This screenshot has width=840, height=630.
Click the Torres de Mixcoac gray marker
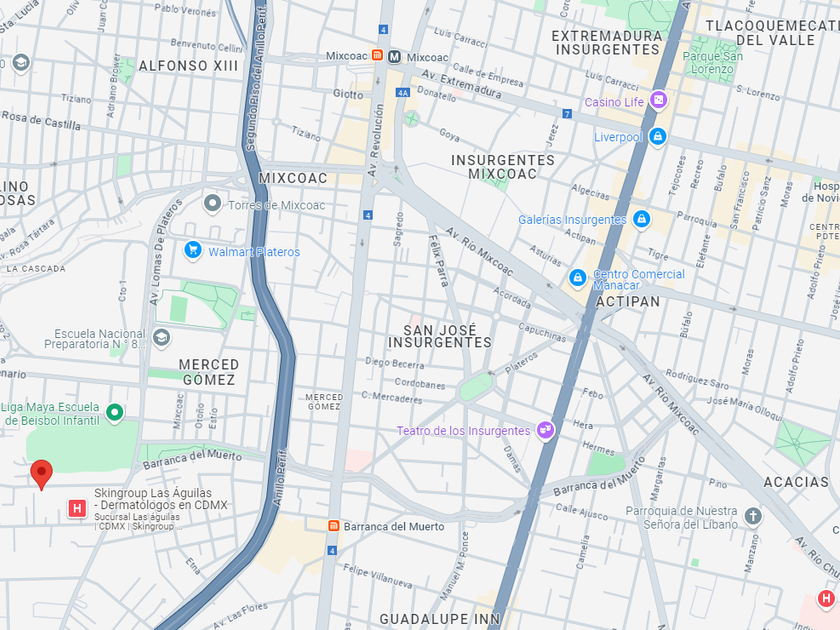click(213, 204)
